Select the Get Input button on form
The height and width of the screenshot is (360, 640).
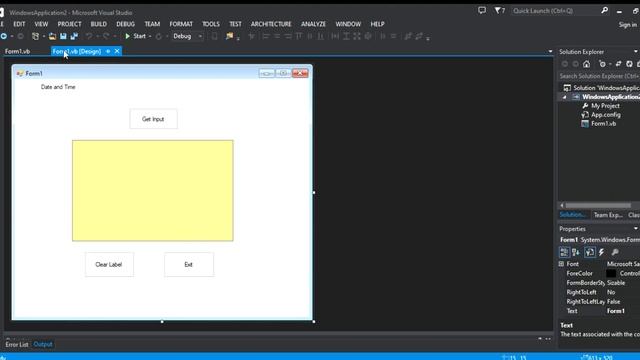tap(153, 119)
